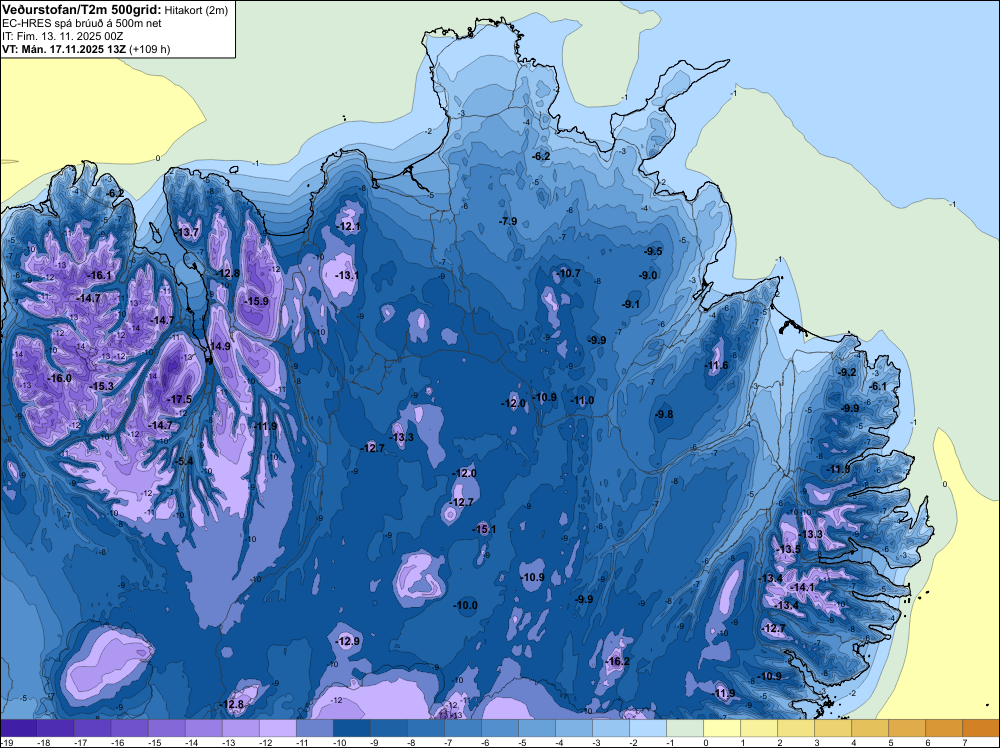Click the '-5' label on the color scale
1000x748 pixels.
(x=523, y=742)
